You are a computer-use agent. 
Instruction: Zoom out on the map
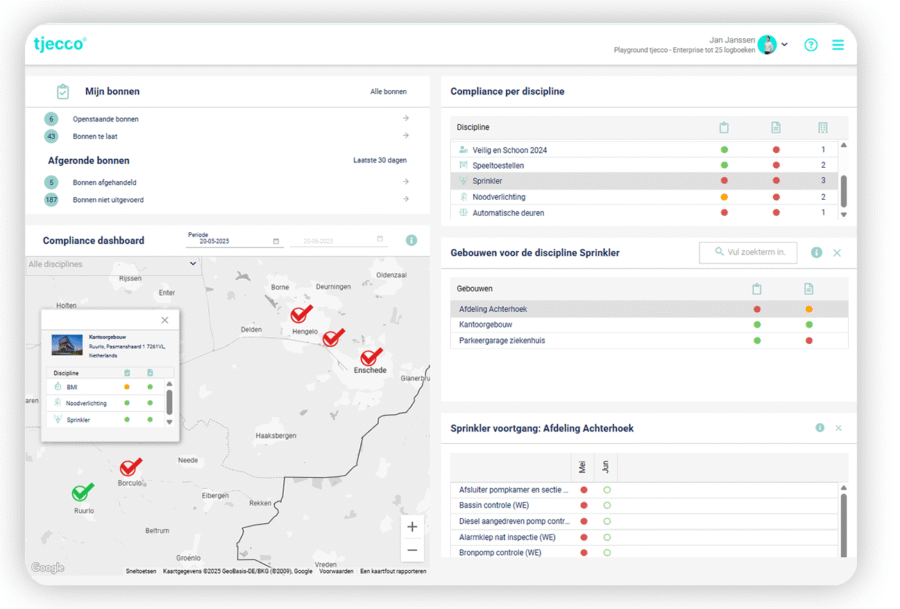[412, 550]
